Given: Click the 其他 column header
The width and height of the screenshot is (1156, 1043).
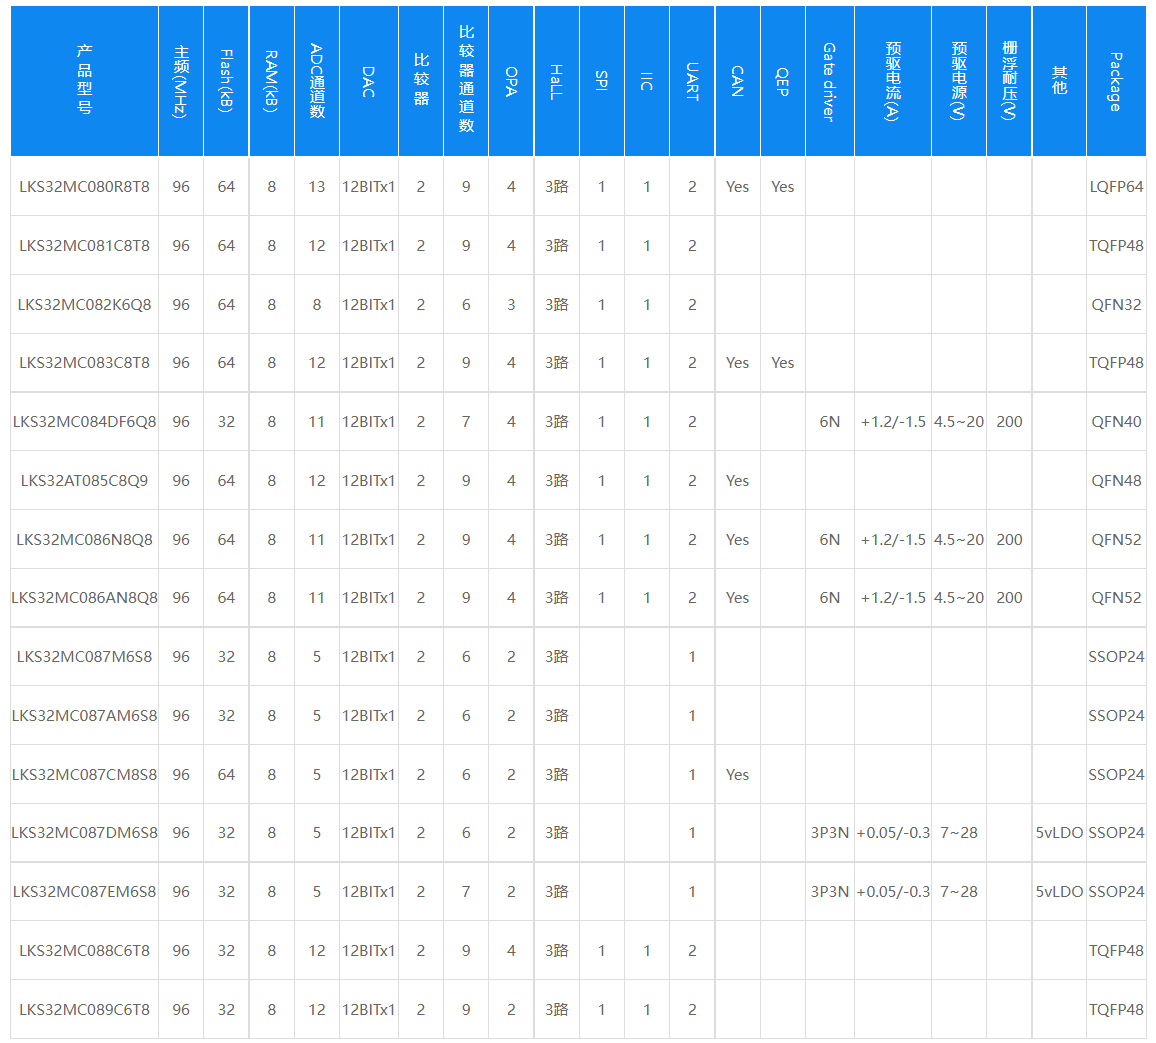Looking at the screenshot, I should (x=1059, y=80).
